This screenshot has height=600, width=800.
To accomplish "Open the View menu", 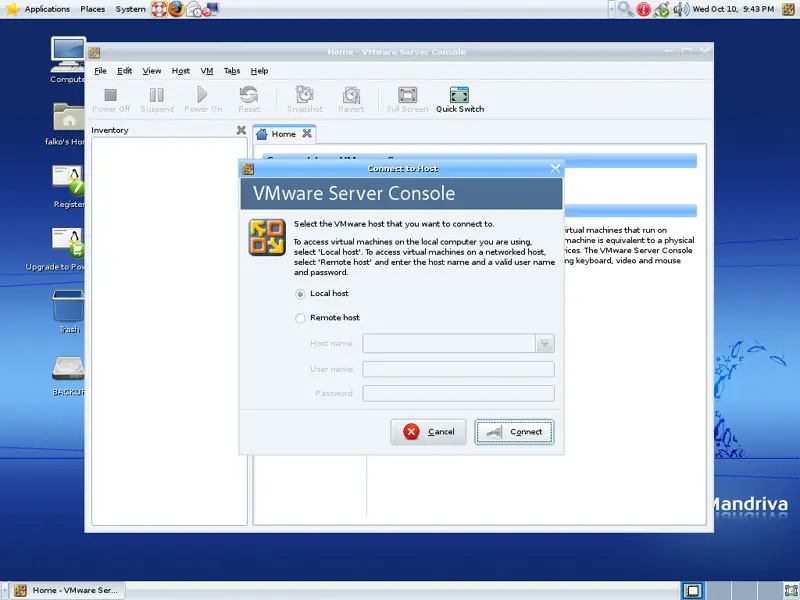I will pos(152,71).
